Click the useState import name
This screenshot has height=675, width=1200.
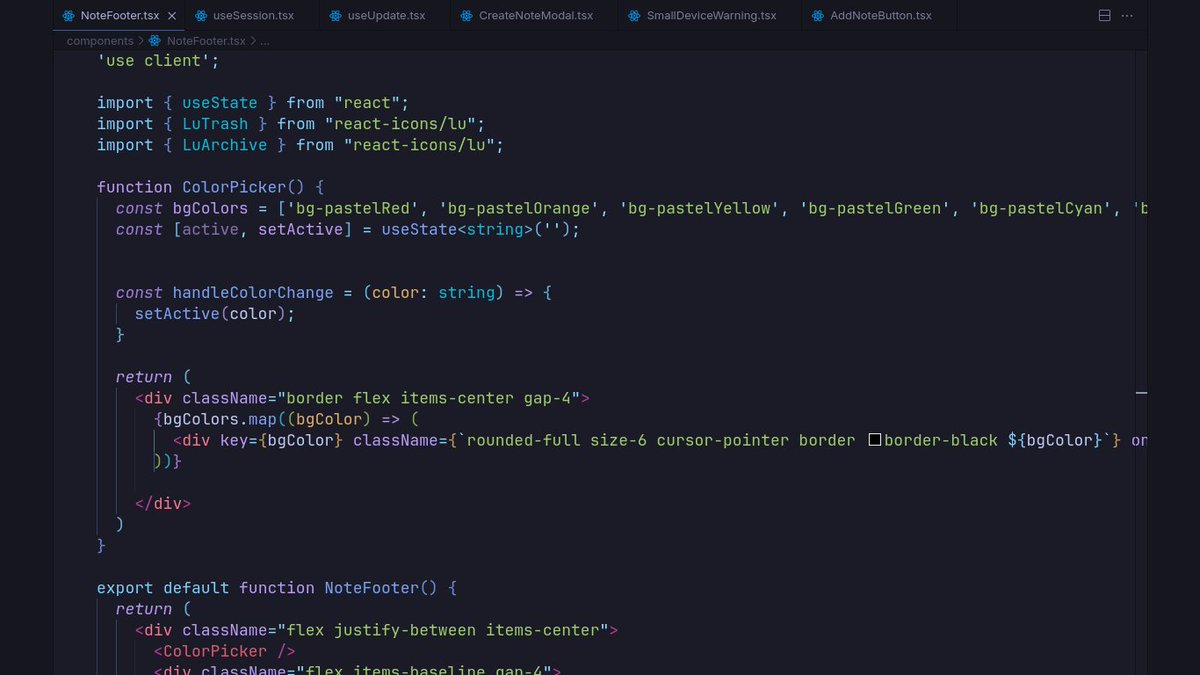(219, 103)
